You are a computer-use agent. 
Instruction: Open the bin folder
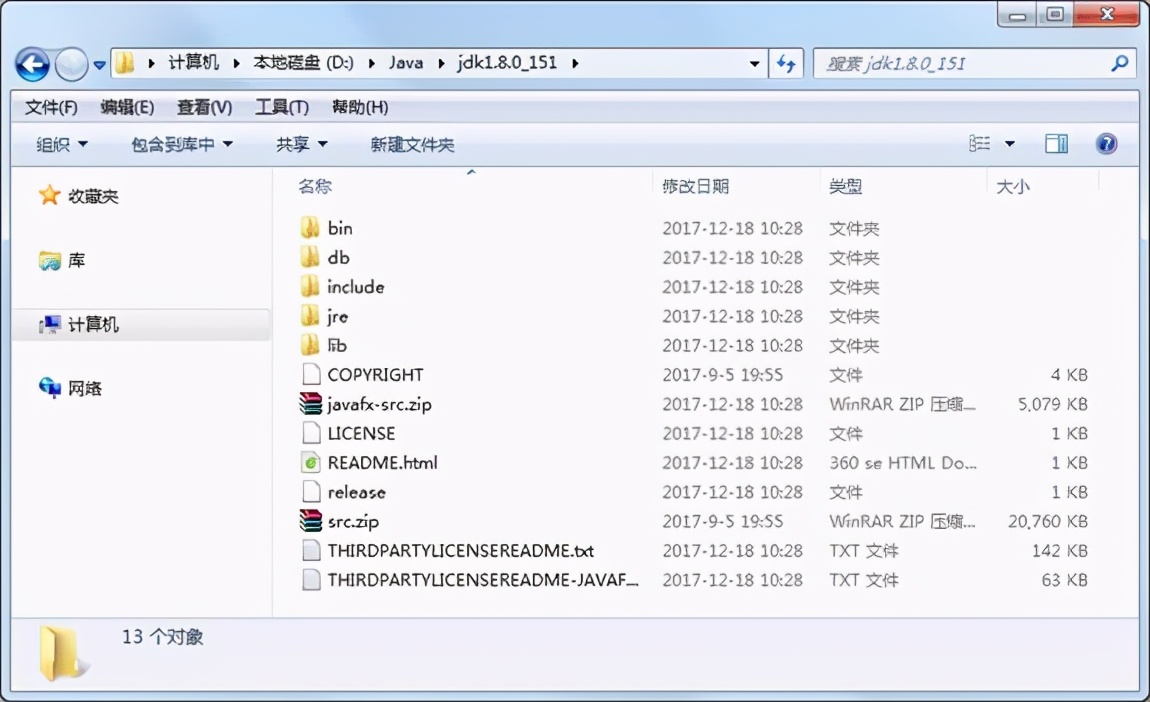(x=340, y=228)
